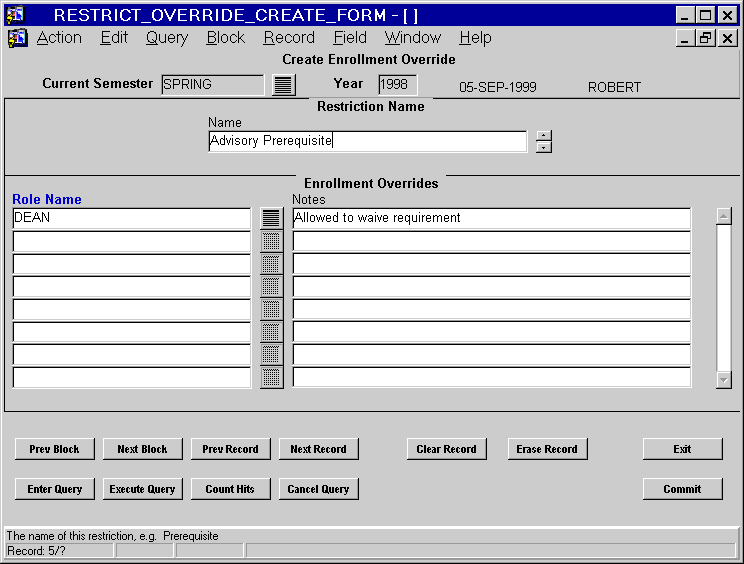Viewport: 744px width, 564px height.
Task: Open the Edit menu
Action: (x=114, y=37)
